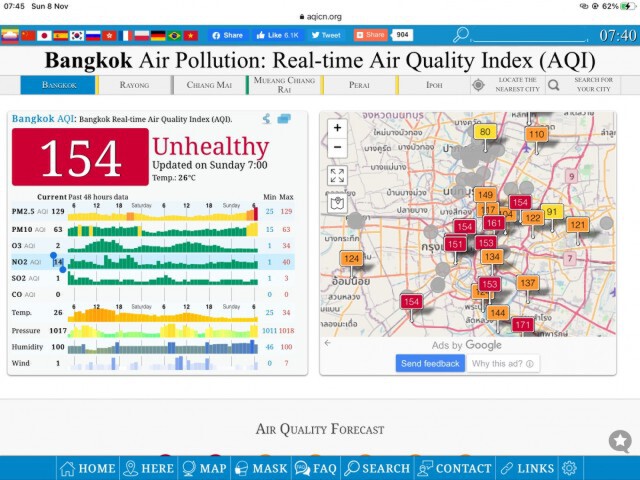Viewport: 640px width, 480px height.
Task: Zoom in on the map
Action: pos(337,128)
